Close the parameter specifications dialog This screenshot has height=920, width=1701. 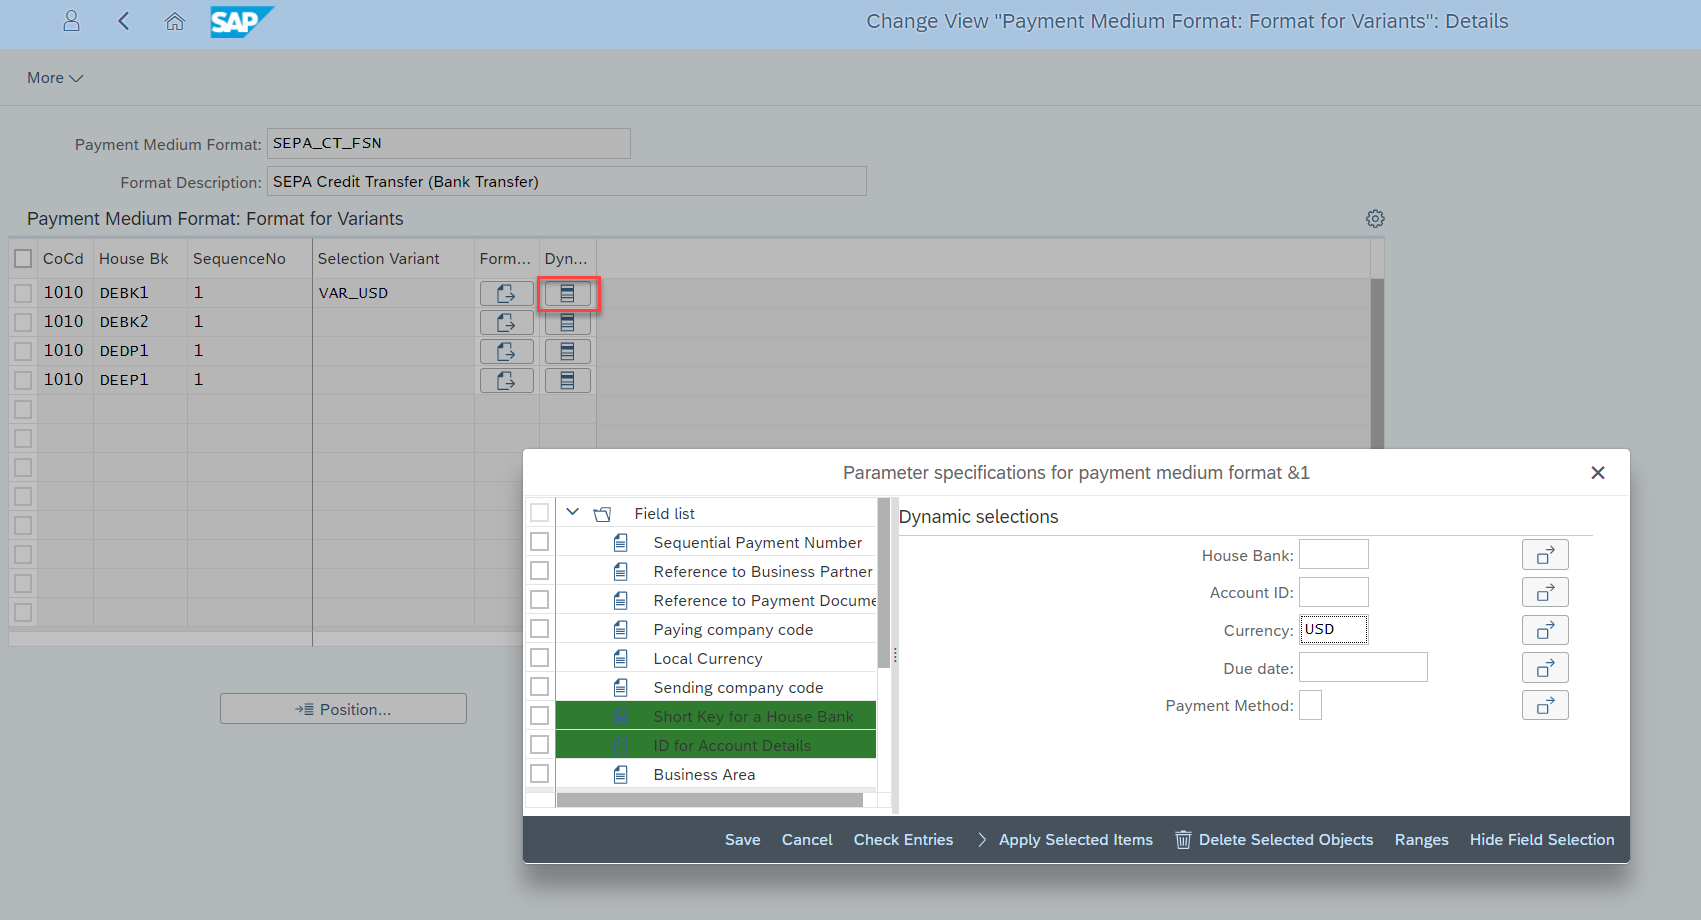click(x=1598, y=473)
